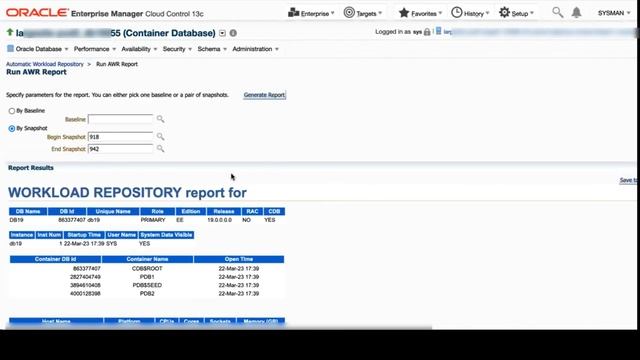
Task: Click the Favorites star icon
Action: (404, 13)
